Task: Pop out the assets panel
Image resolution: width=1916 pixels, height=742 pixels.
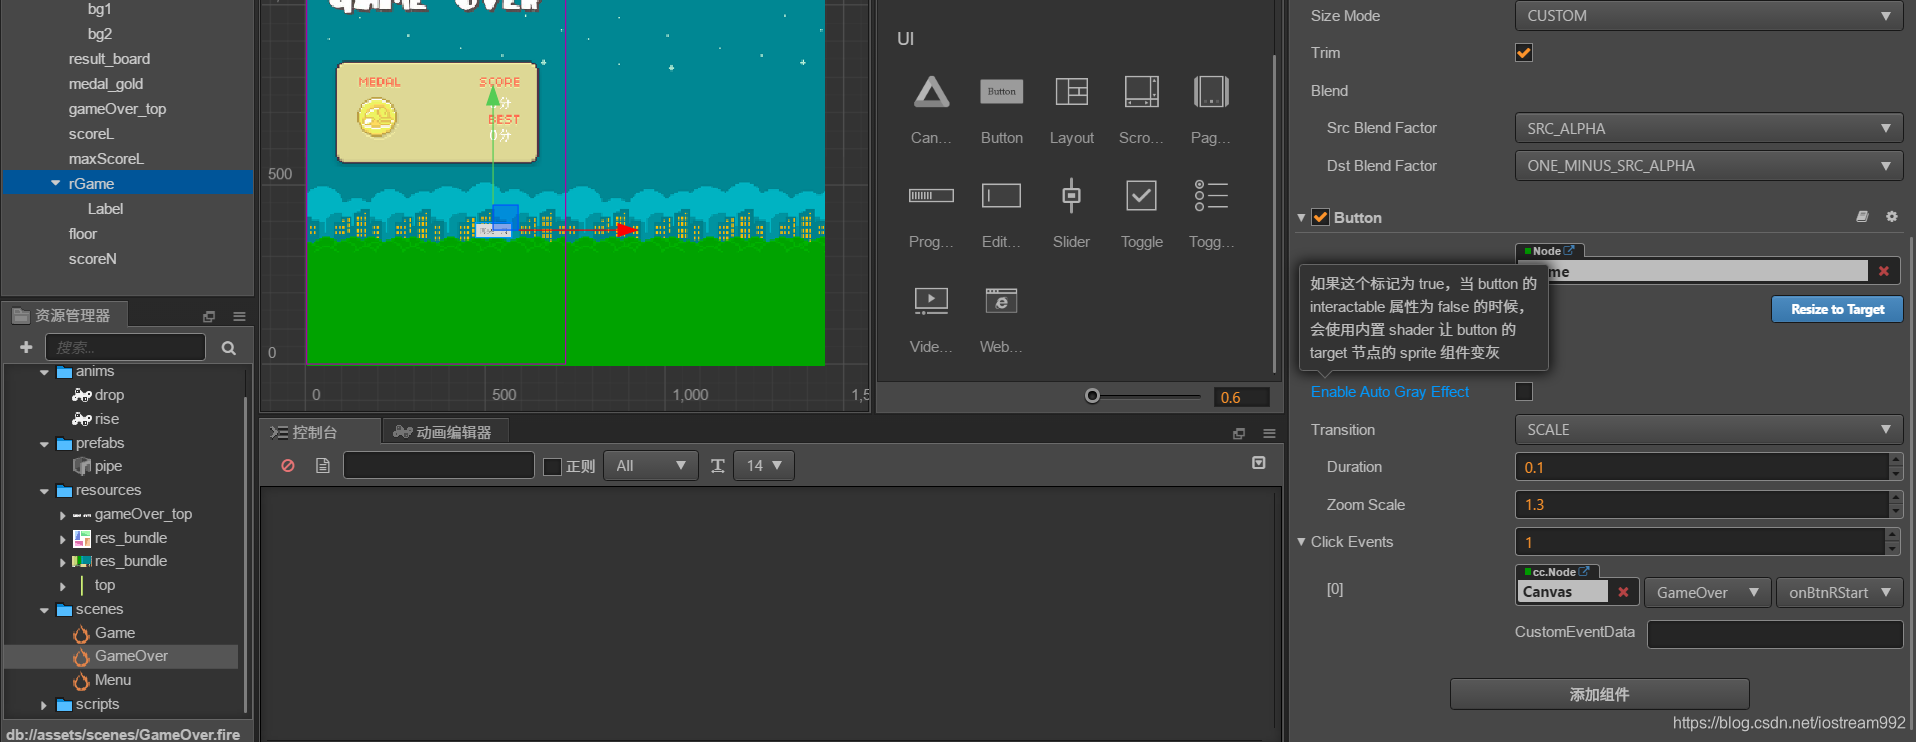Action: point(209,316)
